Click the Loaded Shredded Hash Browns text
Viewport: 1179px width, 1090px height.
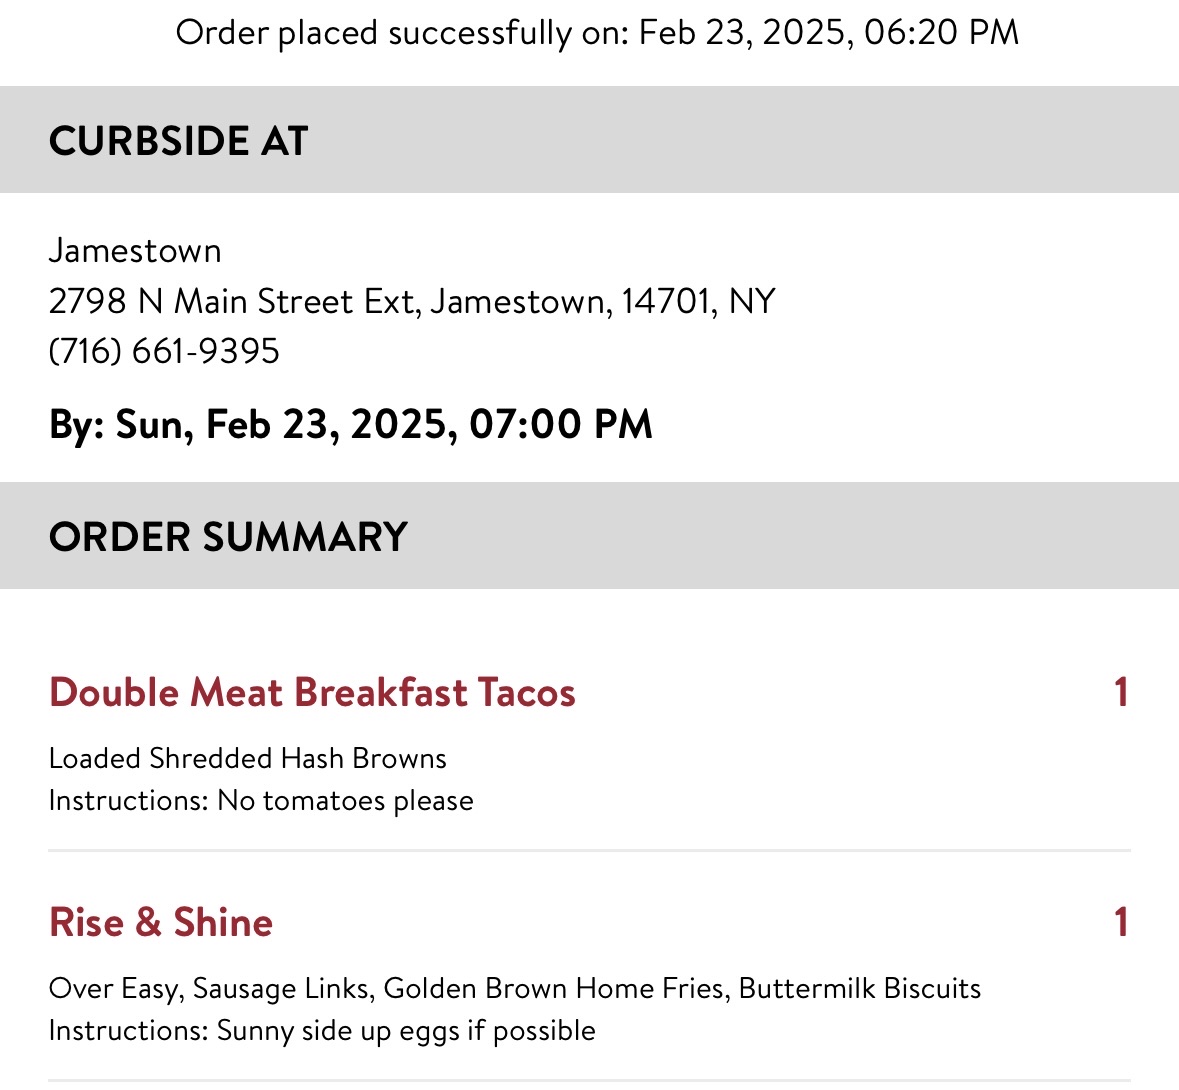[x=247, y=758]
